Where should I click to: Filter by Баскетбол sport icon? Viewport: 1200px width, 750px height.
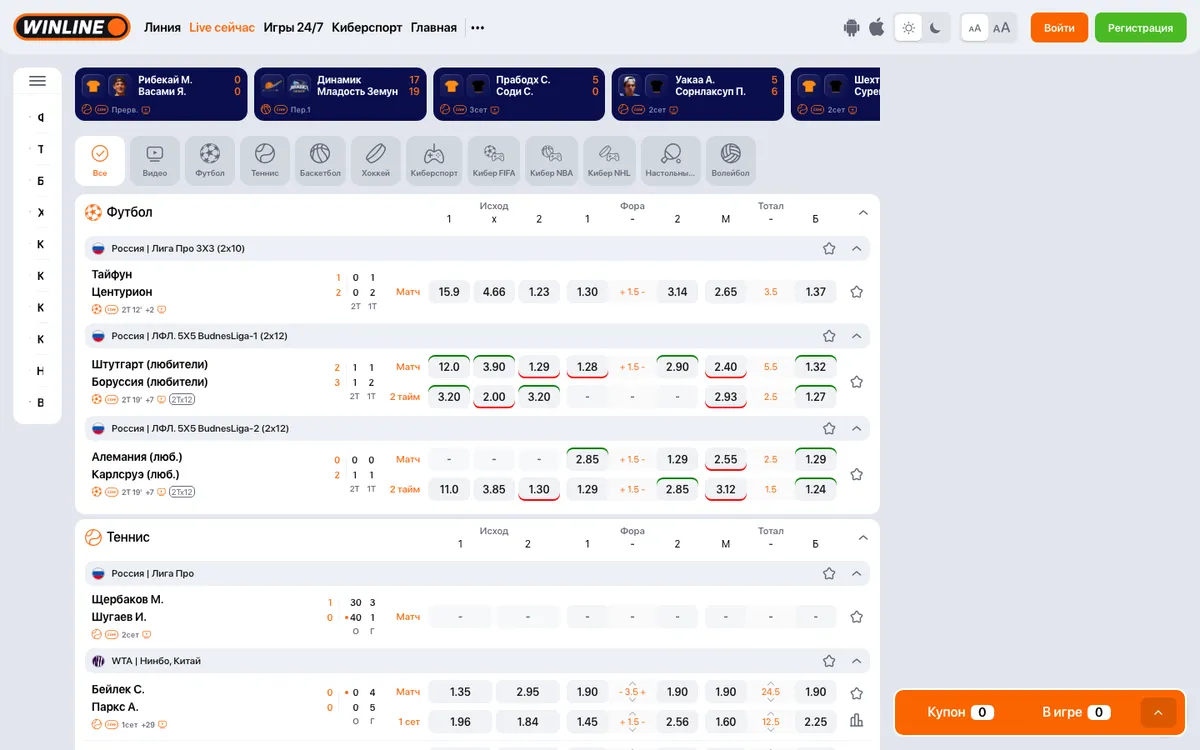tap(320, 161)
